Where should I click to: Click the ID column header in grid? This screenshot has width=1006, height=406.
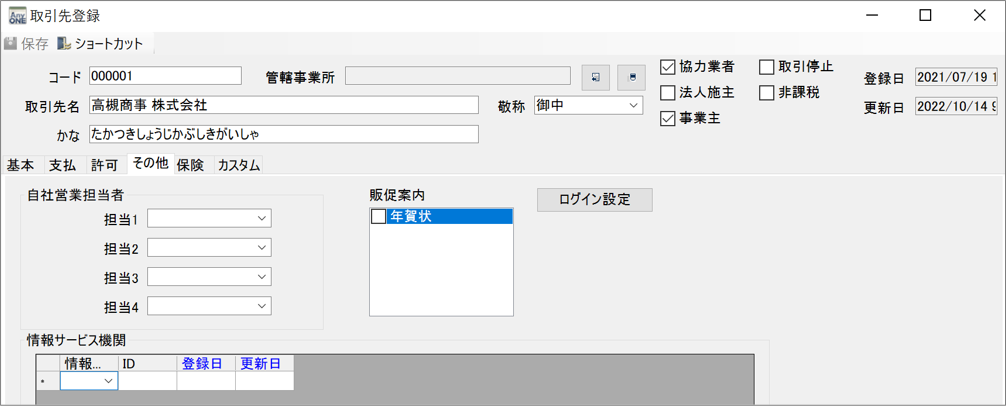148,364
